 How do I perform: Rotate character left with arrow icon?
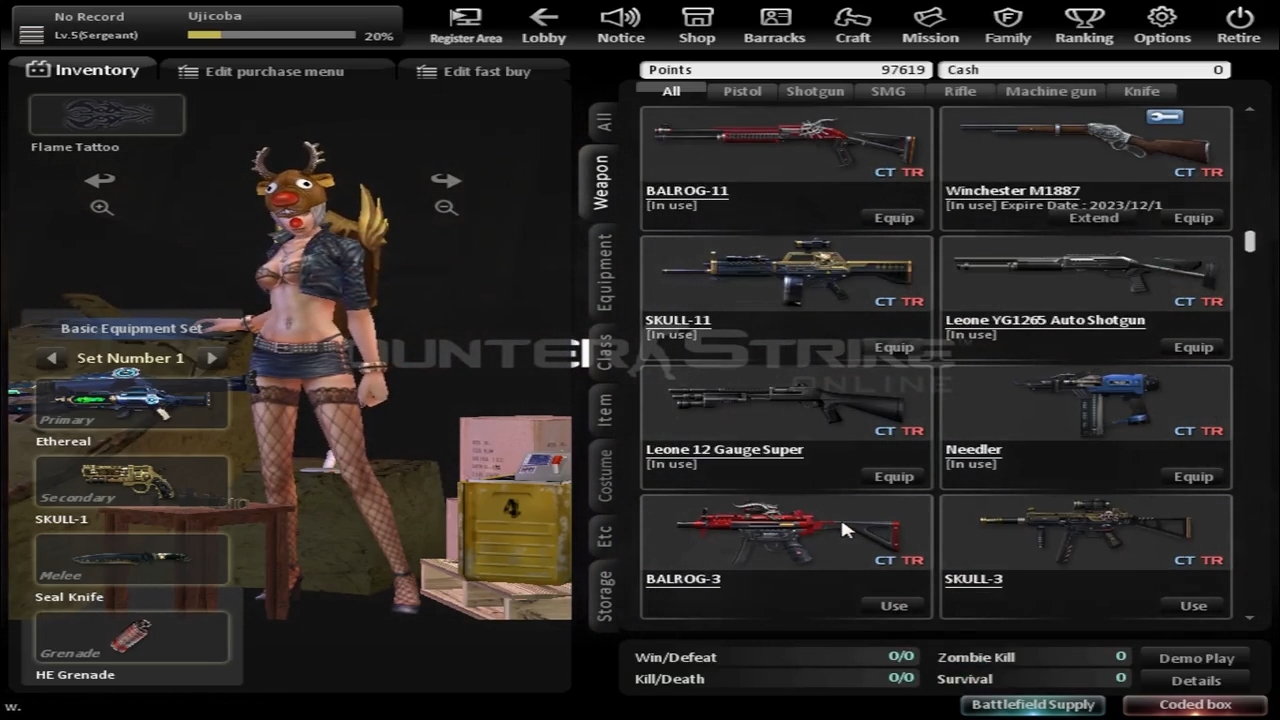click(100, 180)
